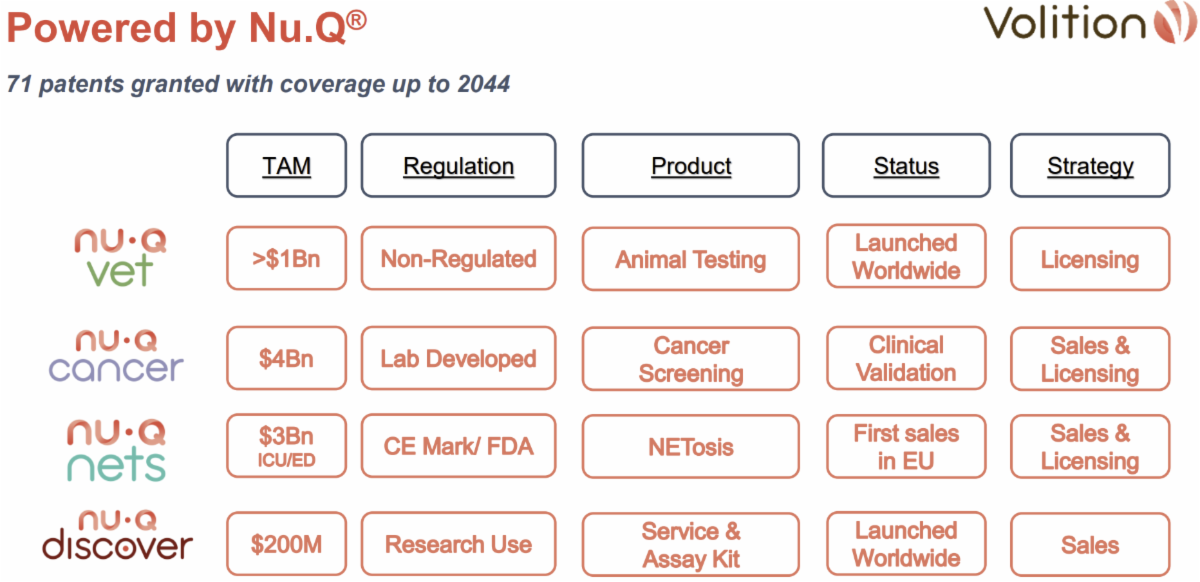Screen dimensions: 1200x582
Task: Click the Nu.Q Cancer logo
Action: (x=117, y=357)
